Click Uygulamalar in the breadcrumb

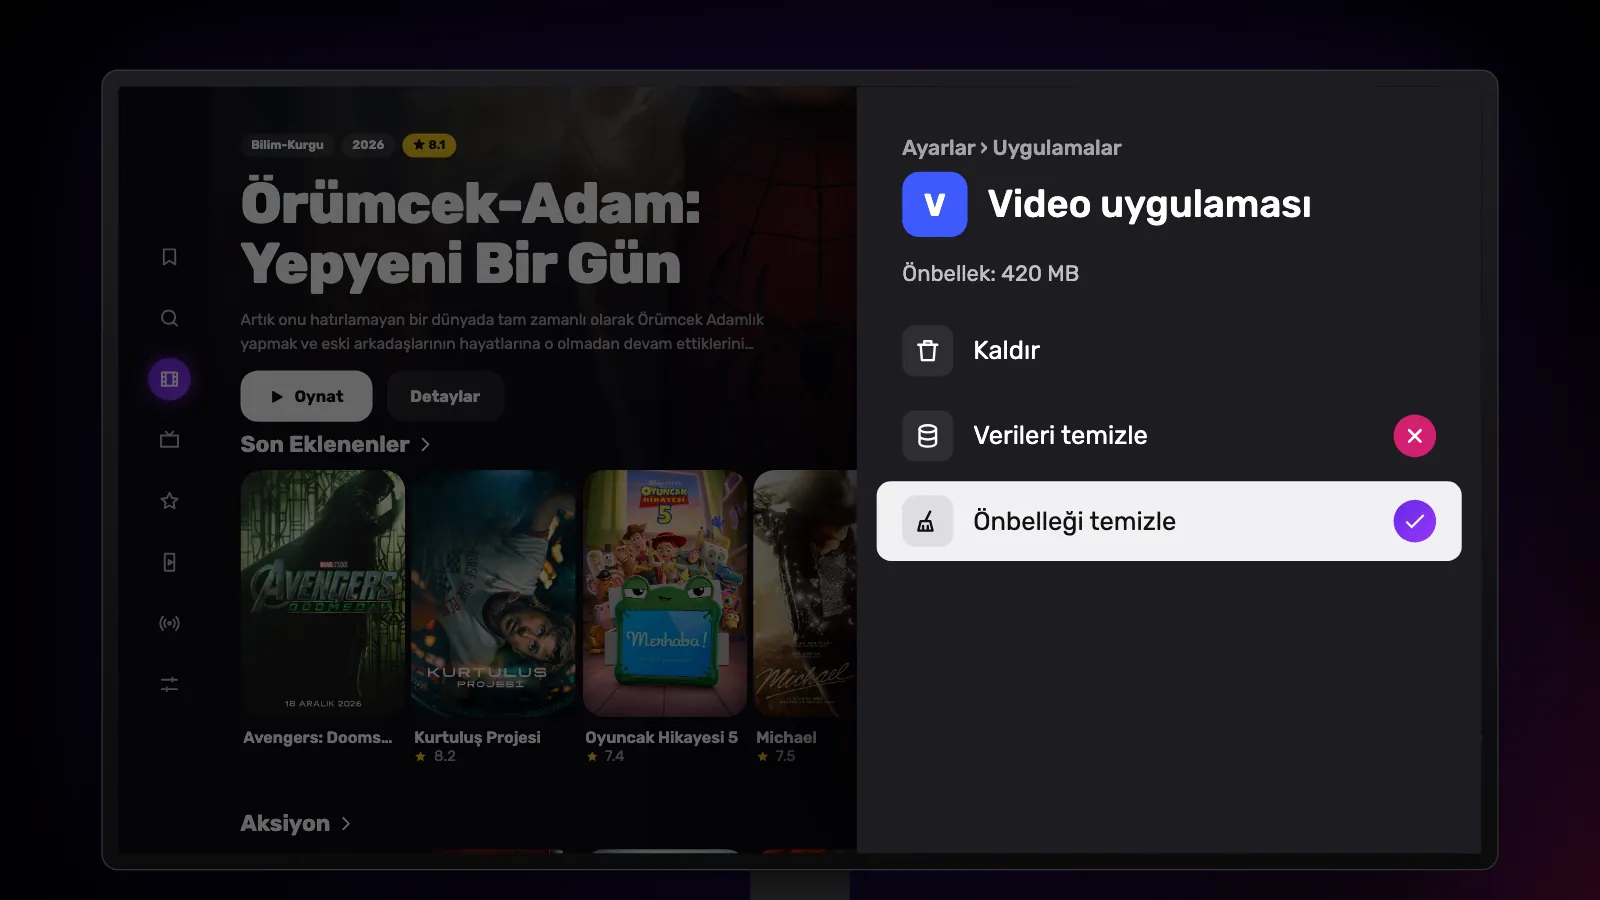[1056, 148]
